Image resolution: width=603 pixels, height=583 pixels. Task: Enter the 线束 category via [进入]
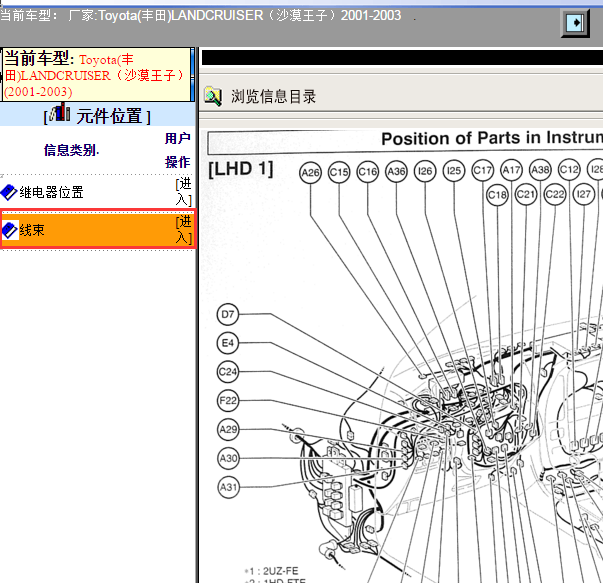(x=184, y=229)
